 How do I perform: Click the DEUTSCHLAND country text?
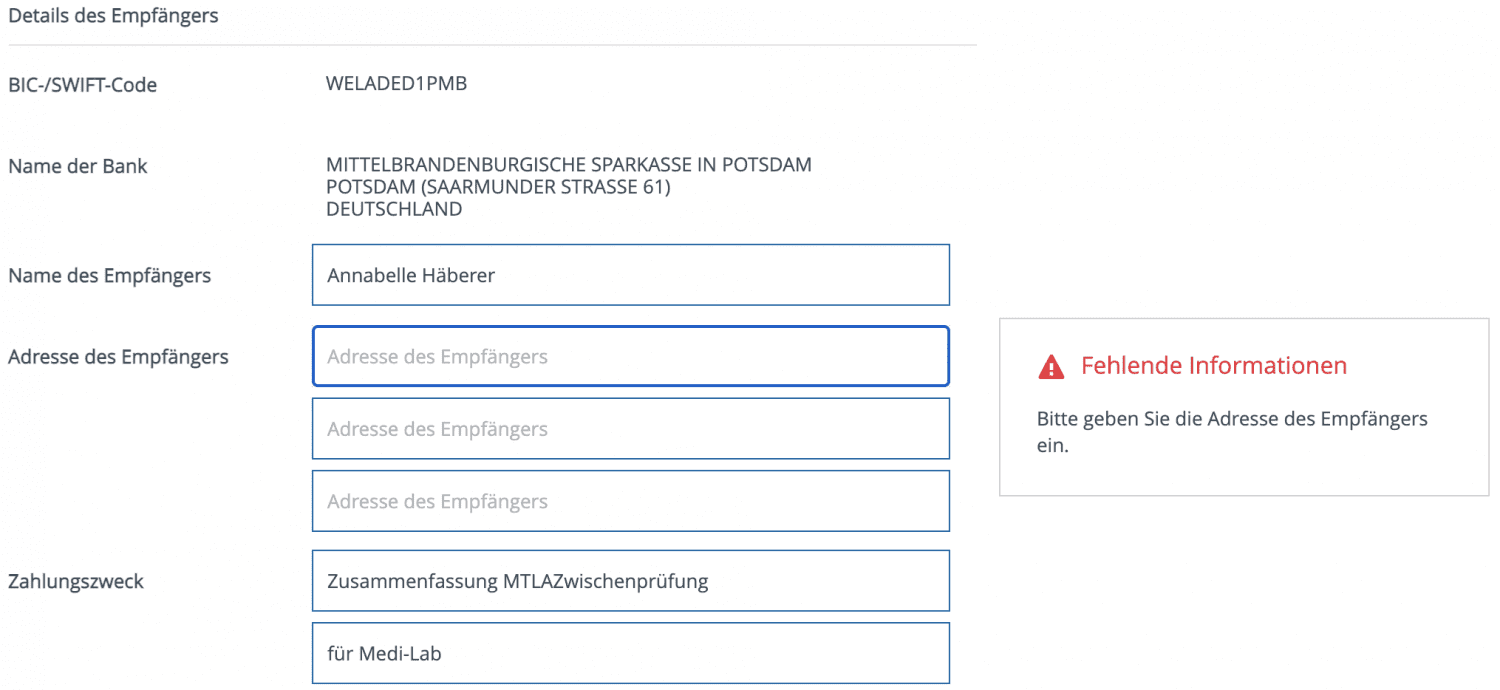pyautogui.click(x=394, y=210)
